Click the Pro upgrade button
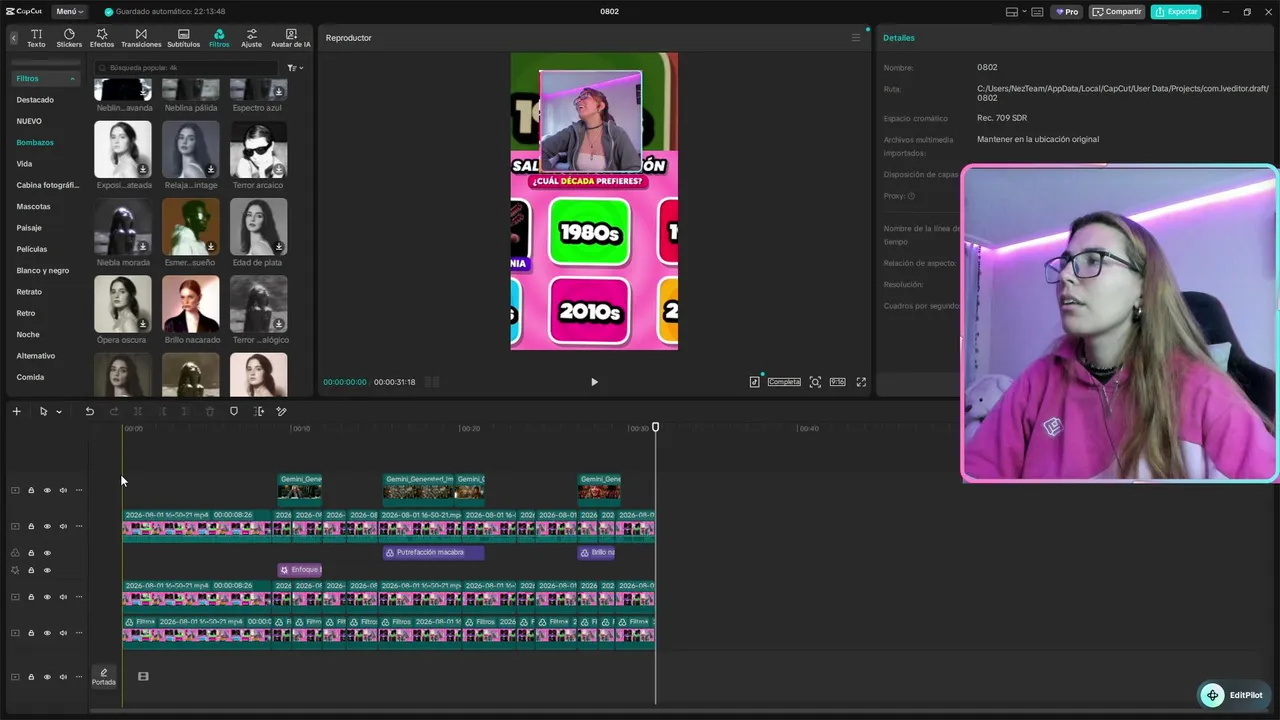 (1067, 12)
